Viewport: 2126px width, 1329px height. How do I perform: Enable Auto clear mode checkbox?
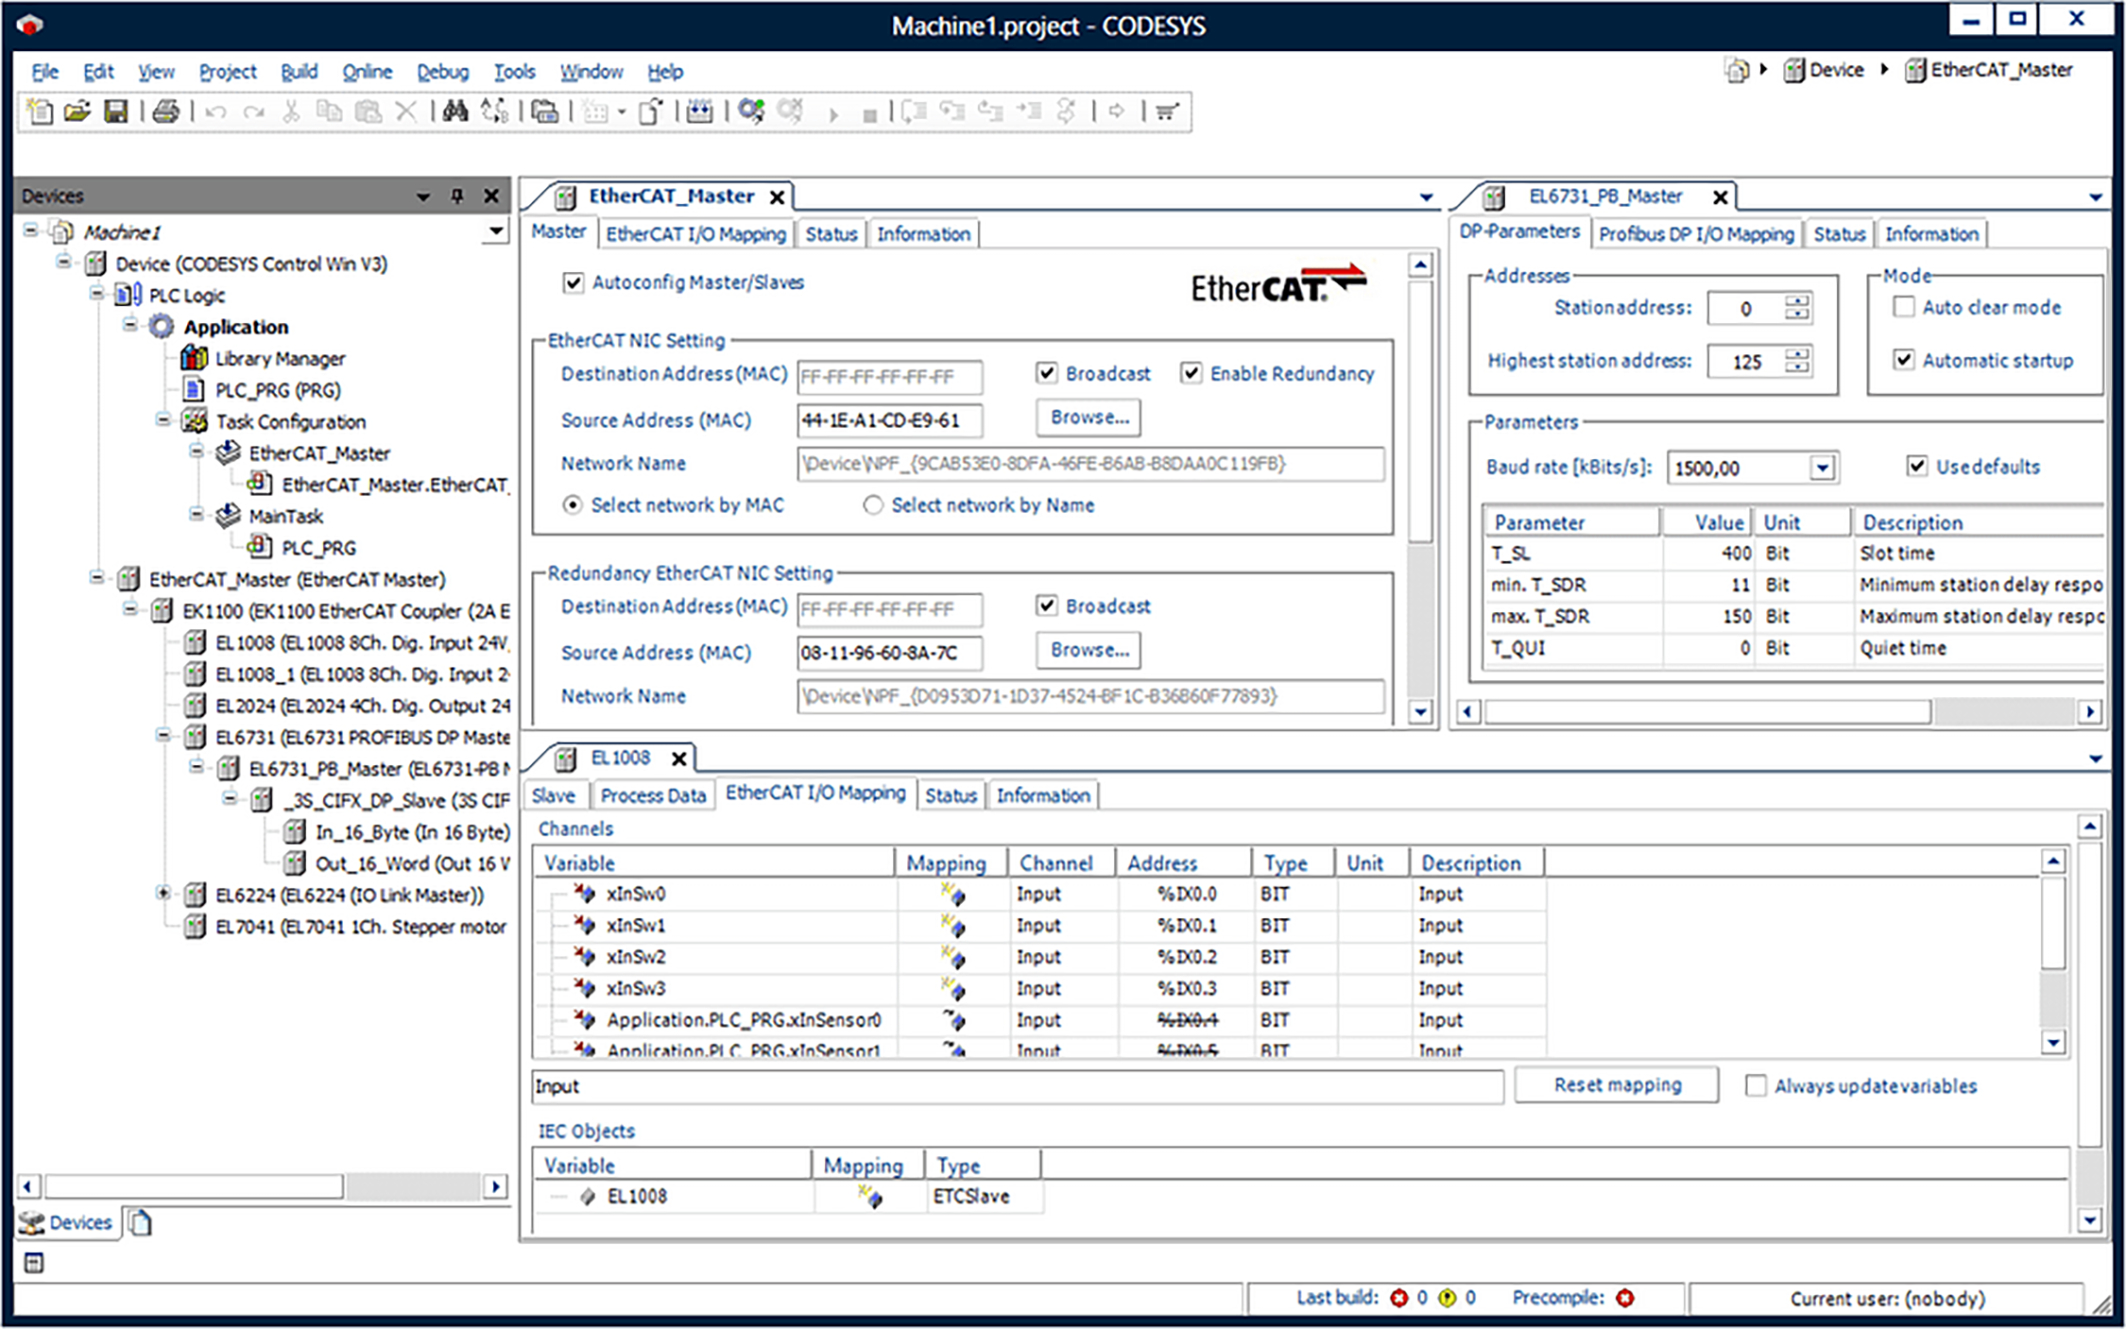coord(1904,307)
